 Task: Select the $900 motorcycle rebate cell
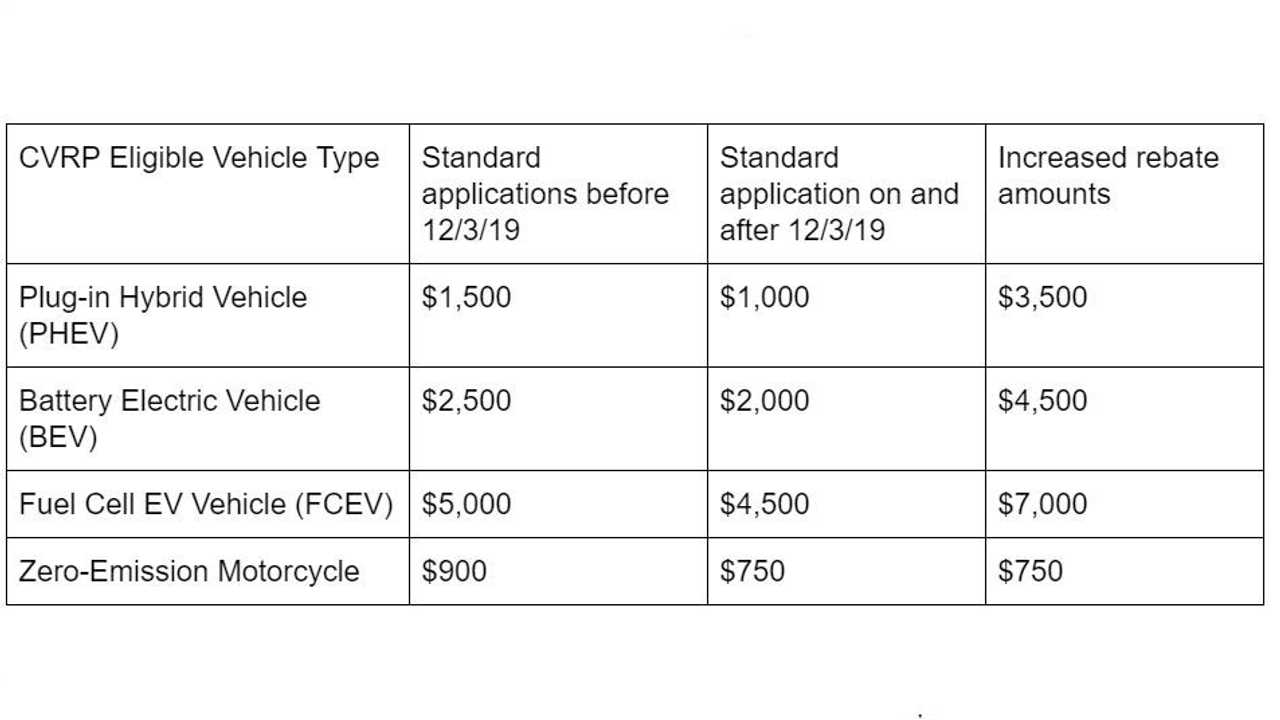click(x=454, y=571)
